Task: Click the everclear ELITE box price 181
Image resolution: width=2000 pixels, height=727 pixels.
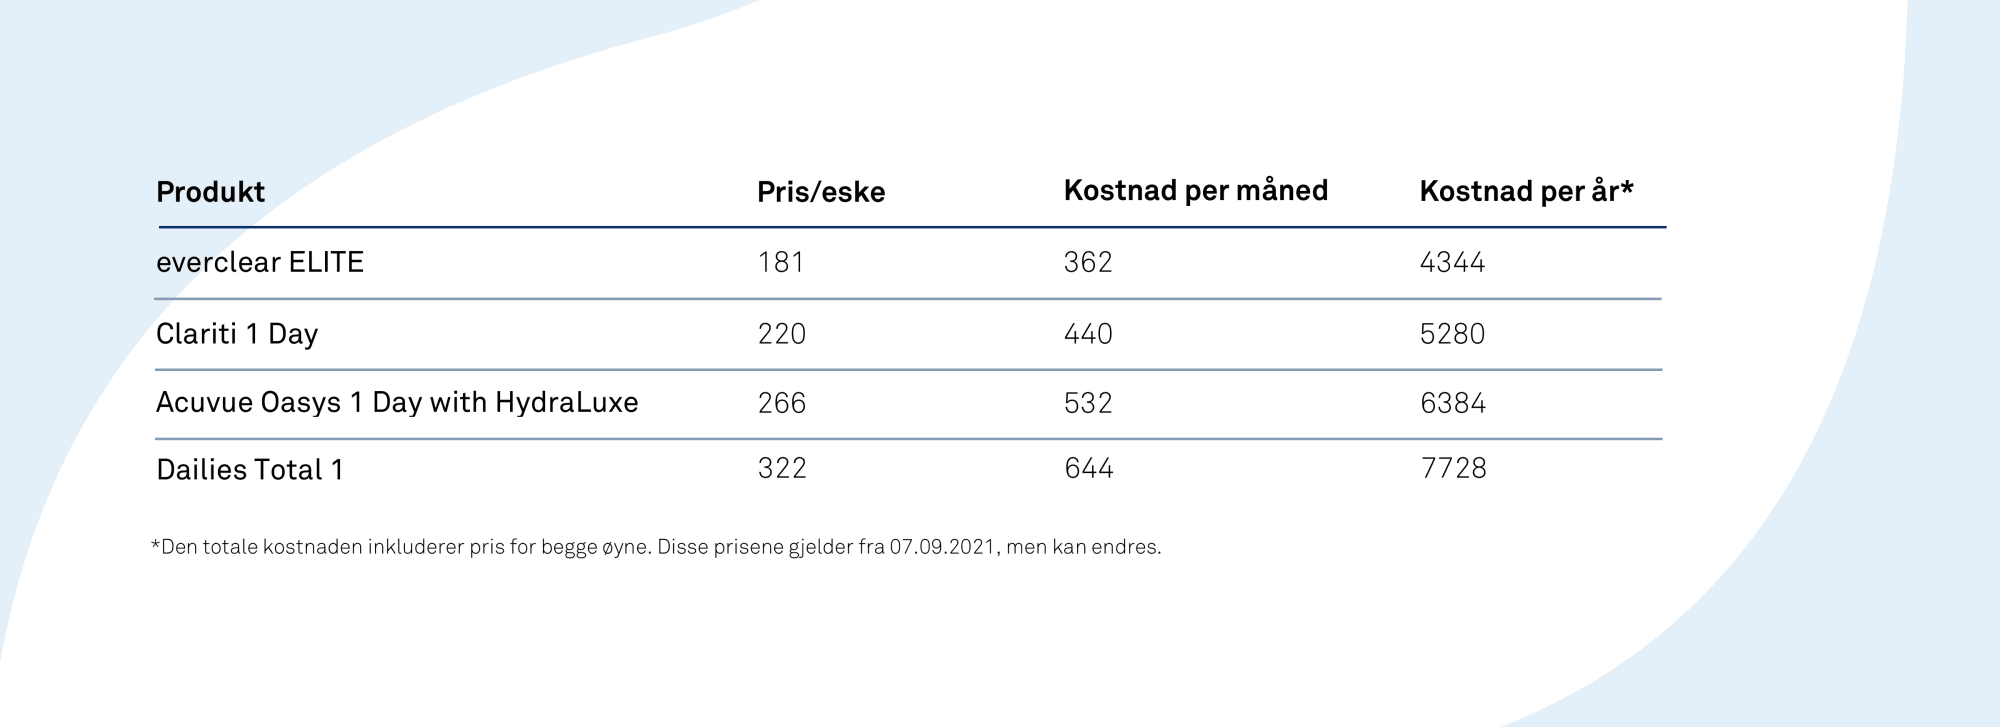Action: tap(781, 262)
